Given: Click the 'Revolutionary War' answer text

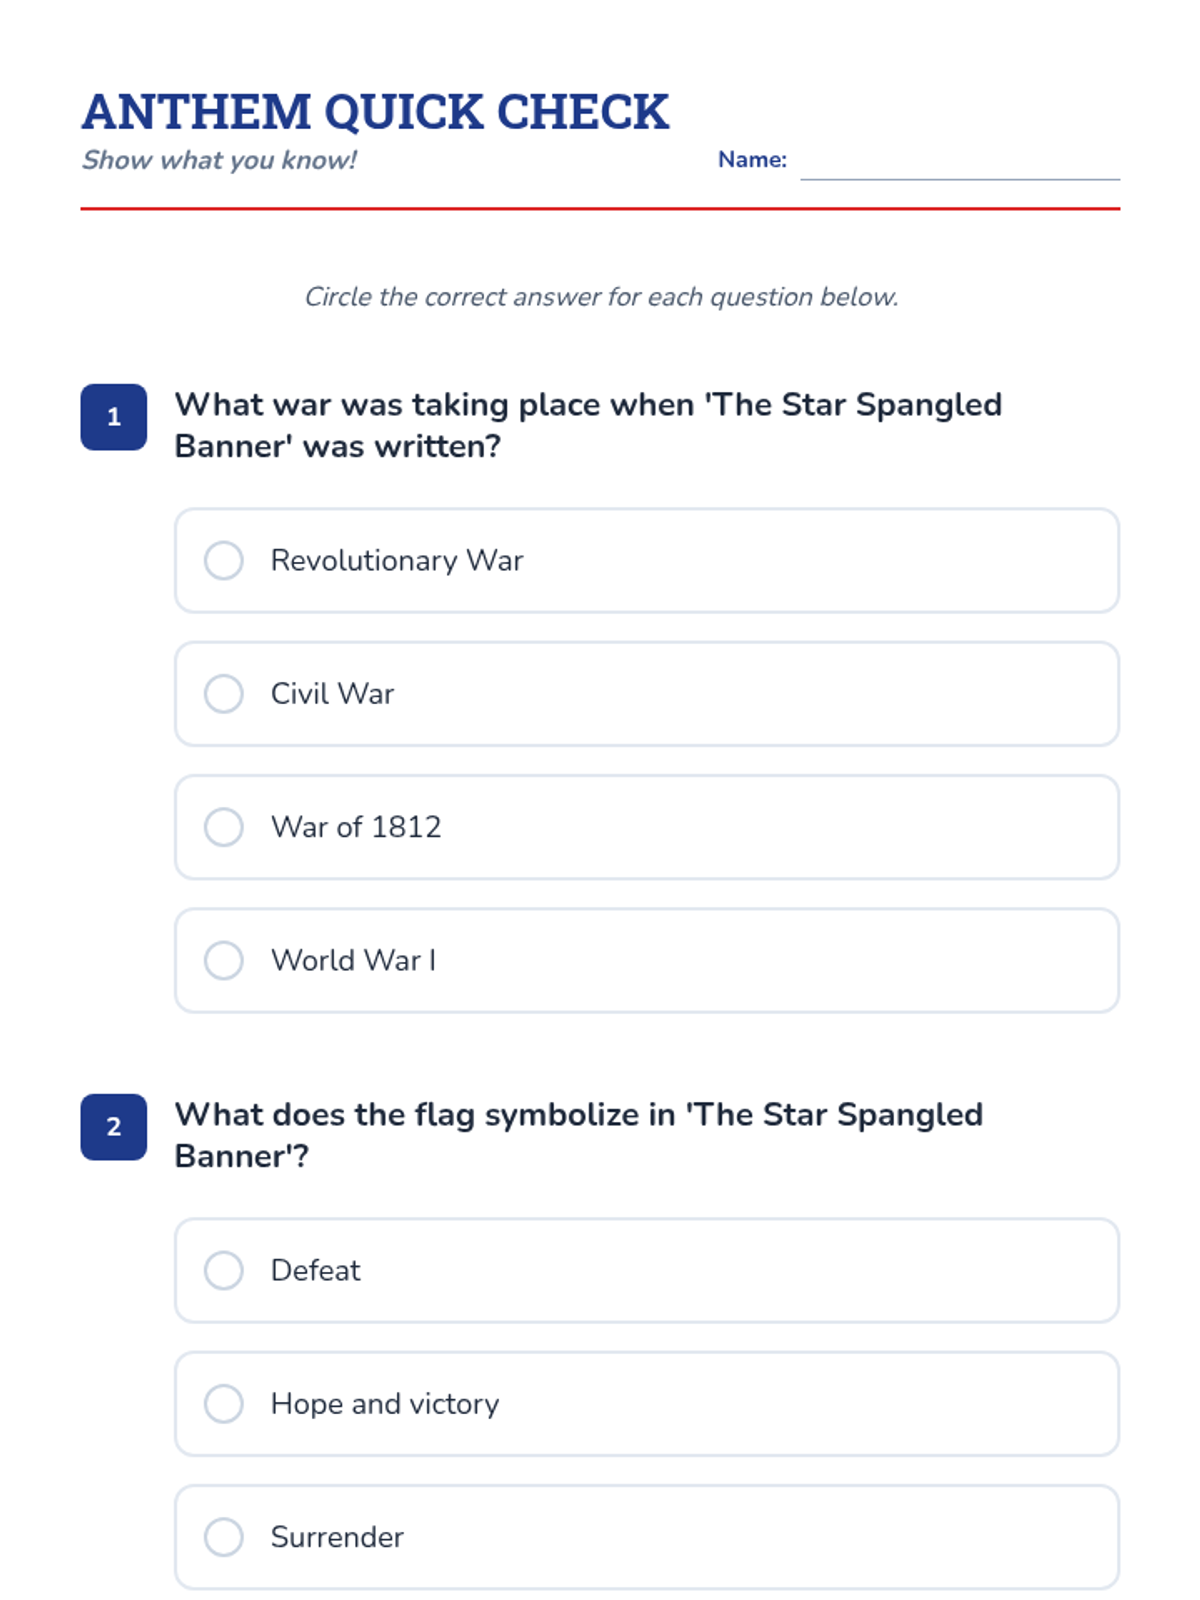Looking at the screenshot, I should tap(397, 560).
